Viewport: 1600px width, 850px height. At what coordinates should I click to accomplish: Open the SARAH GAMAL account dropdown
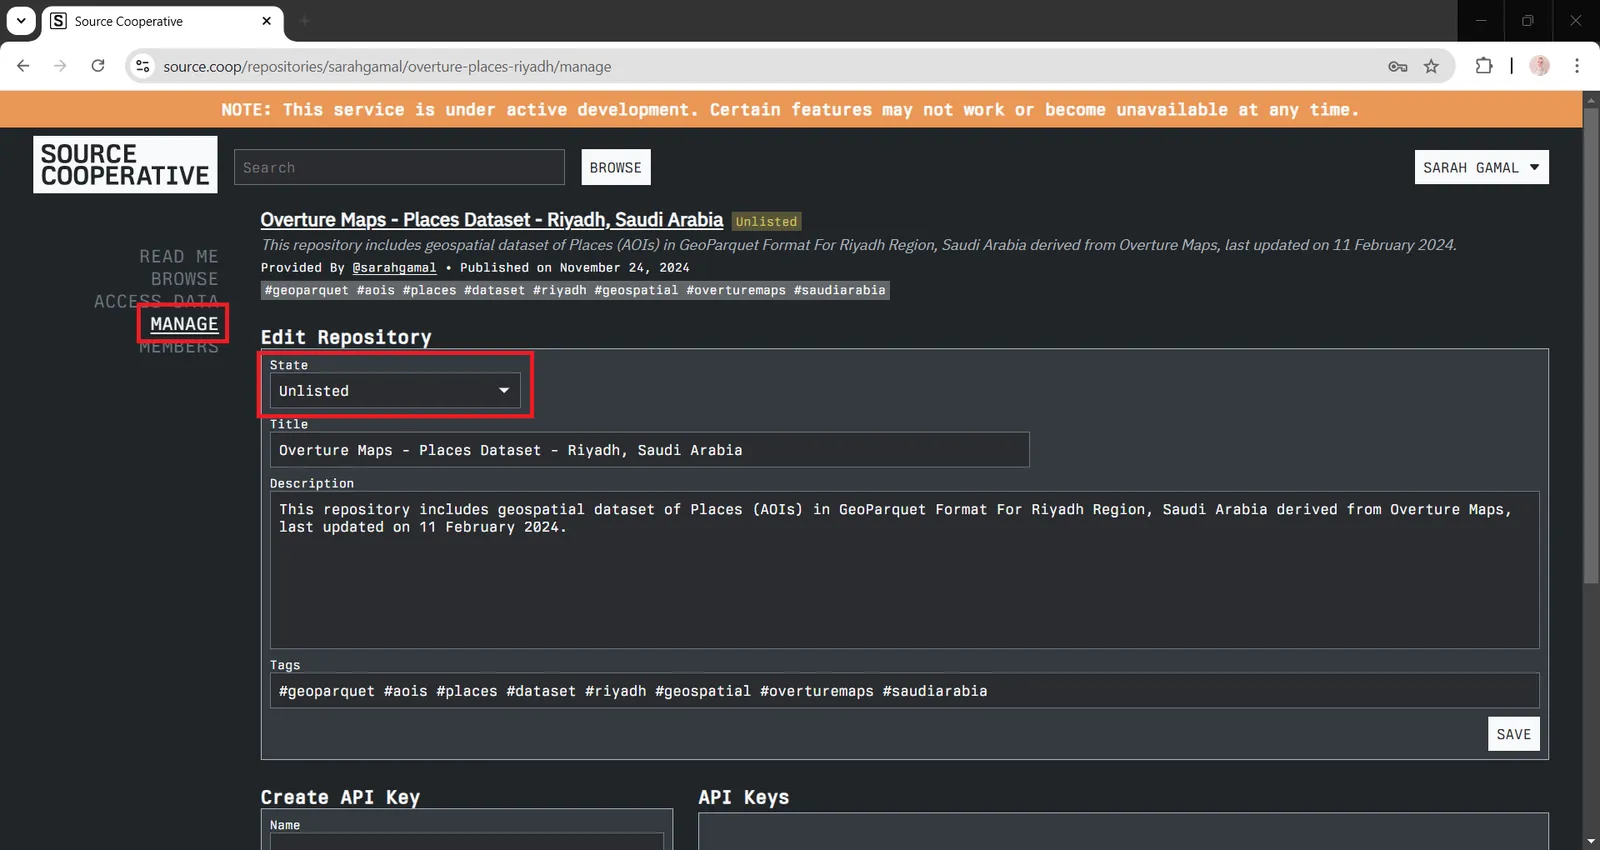pos(1481,167)
